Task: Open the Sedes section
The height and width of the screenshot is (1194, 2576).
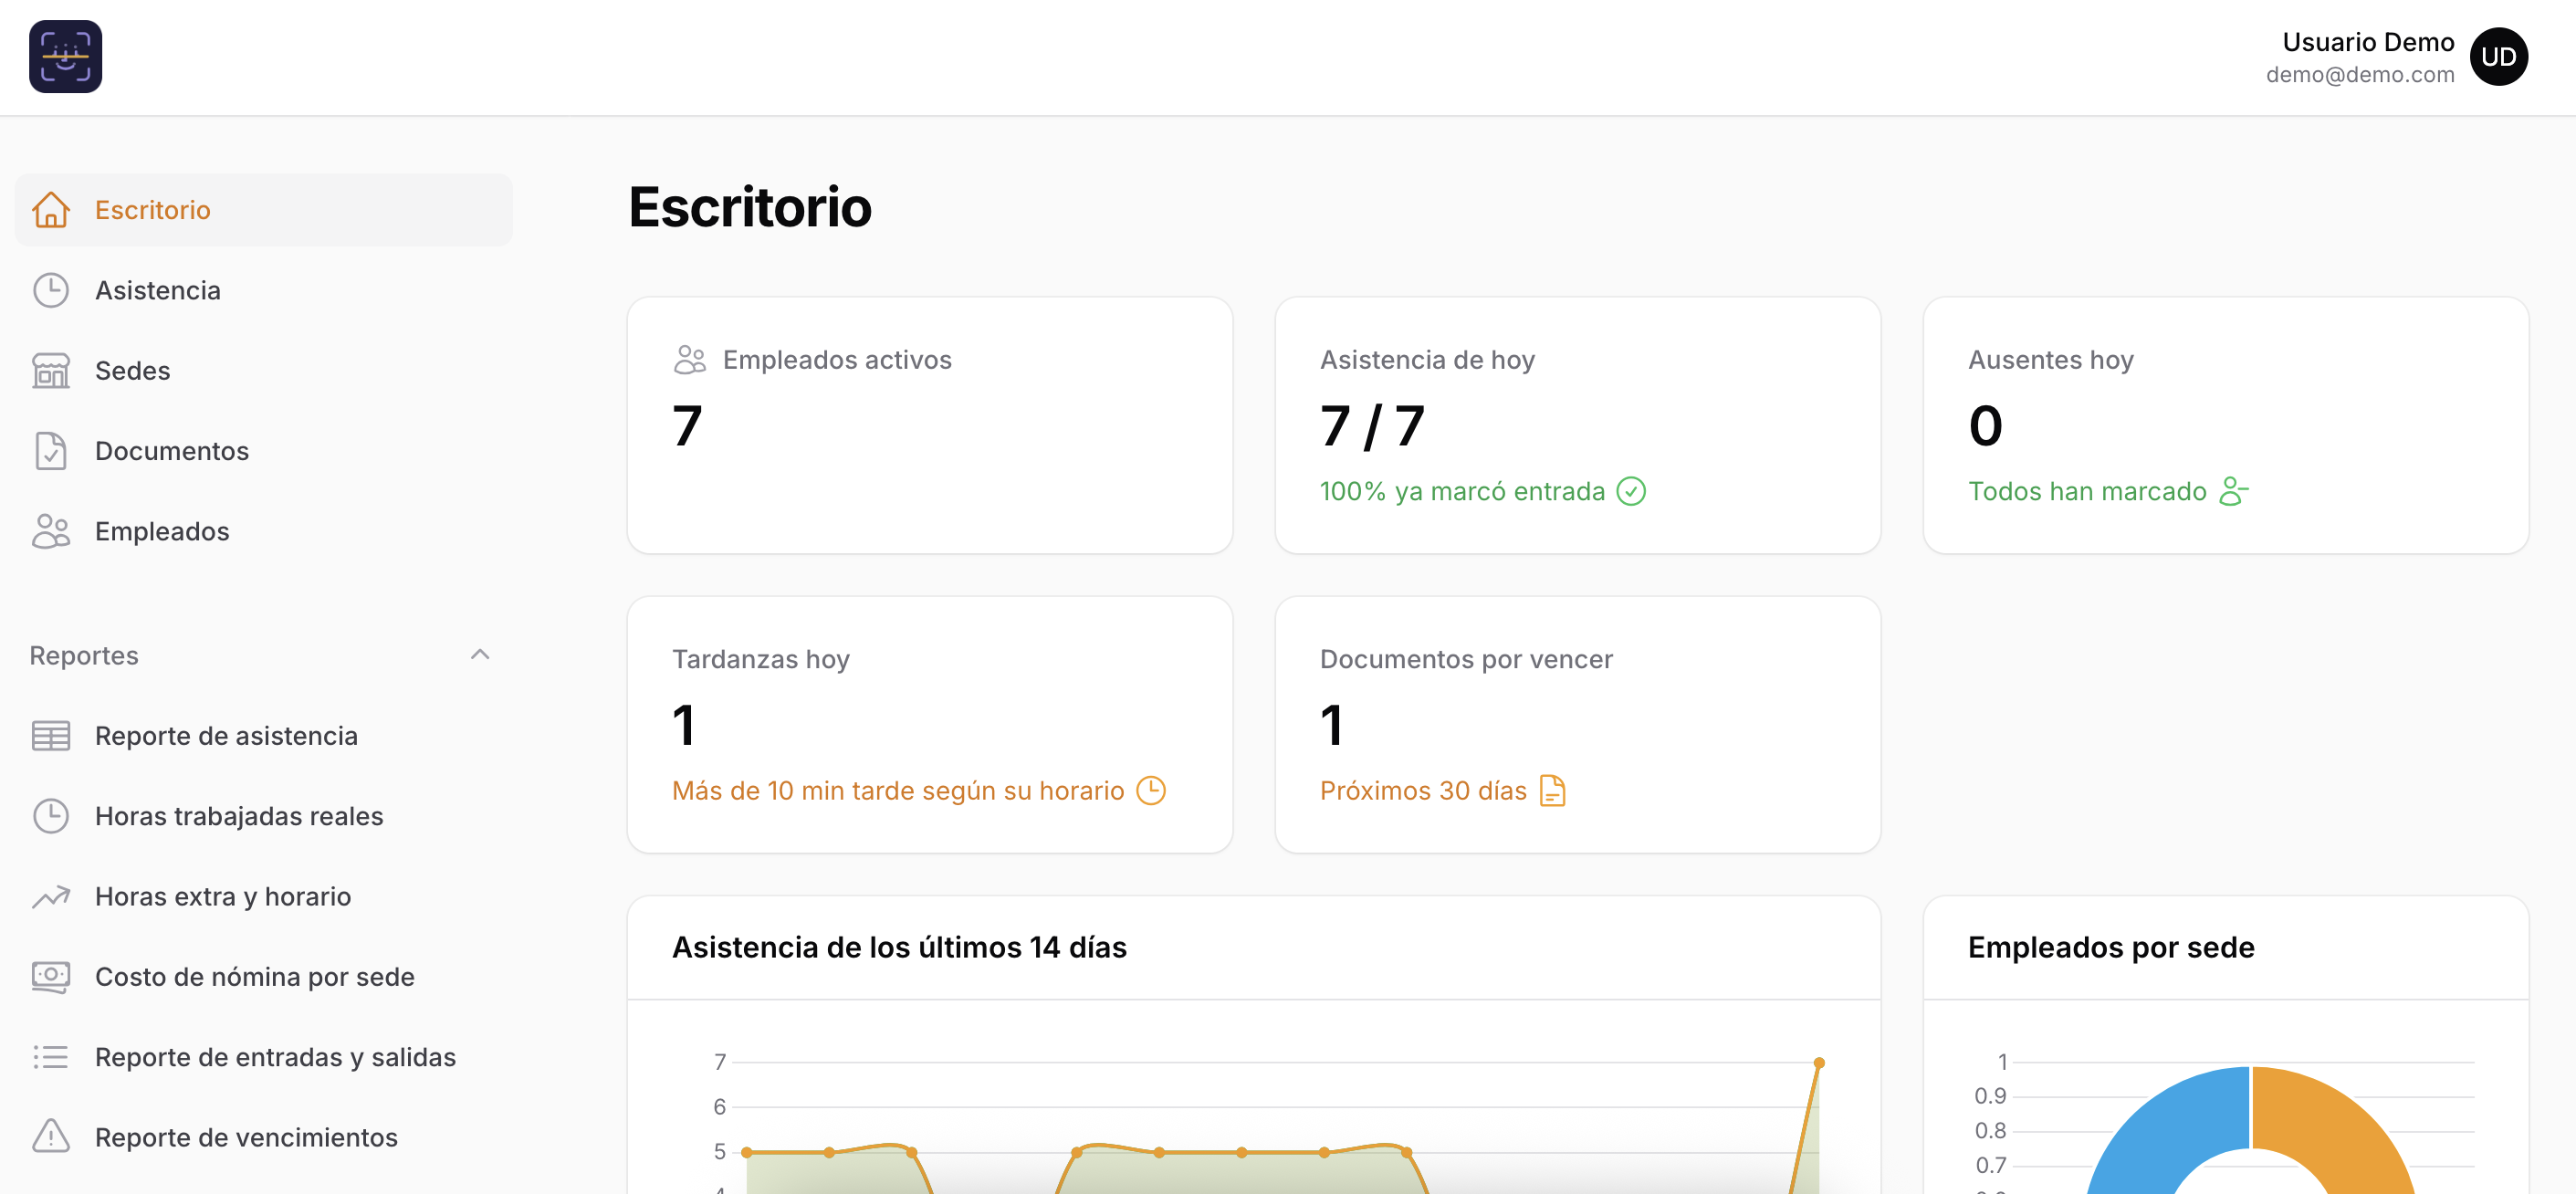Action: (264, 370)
